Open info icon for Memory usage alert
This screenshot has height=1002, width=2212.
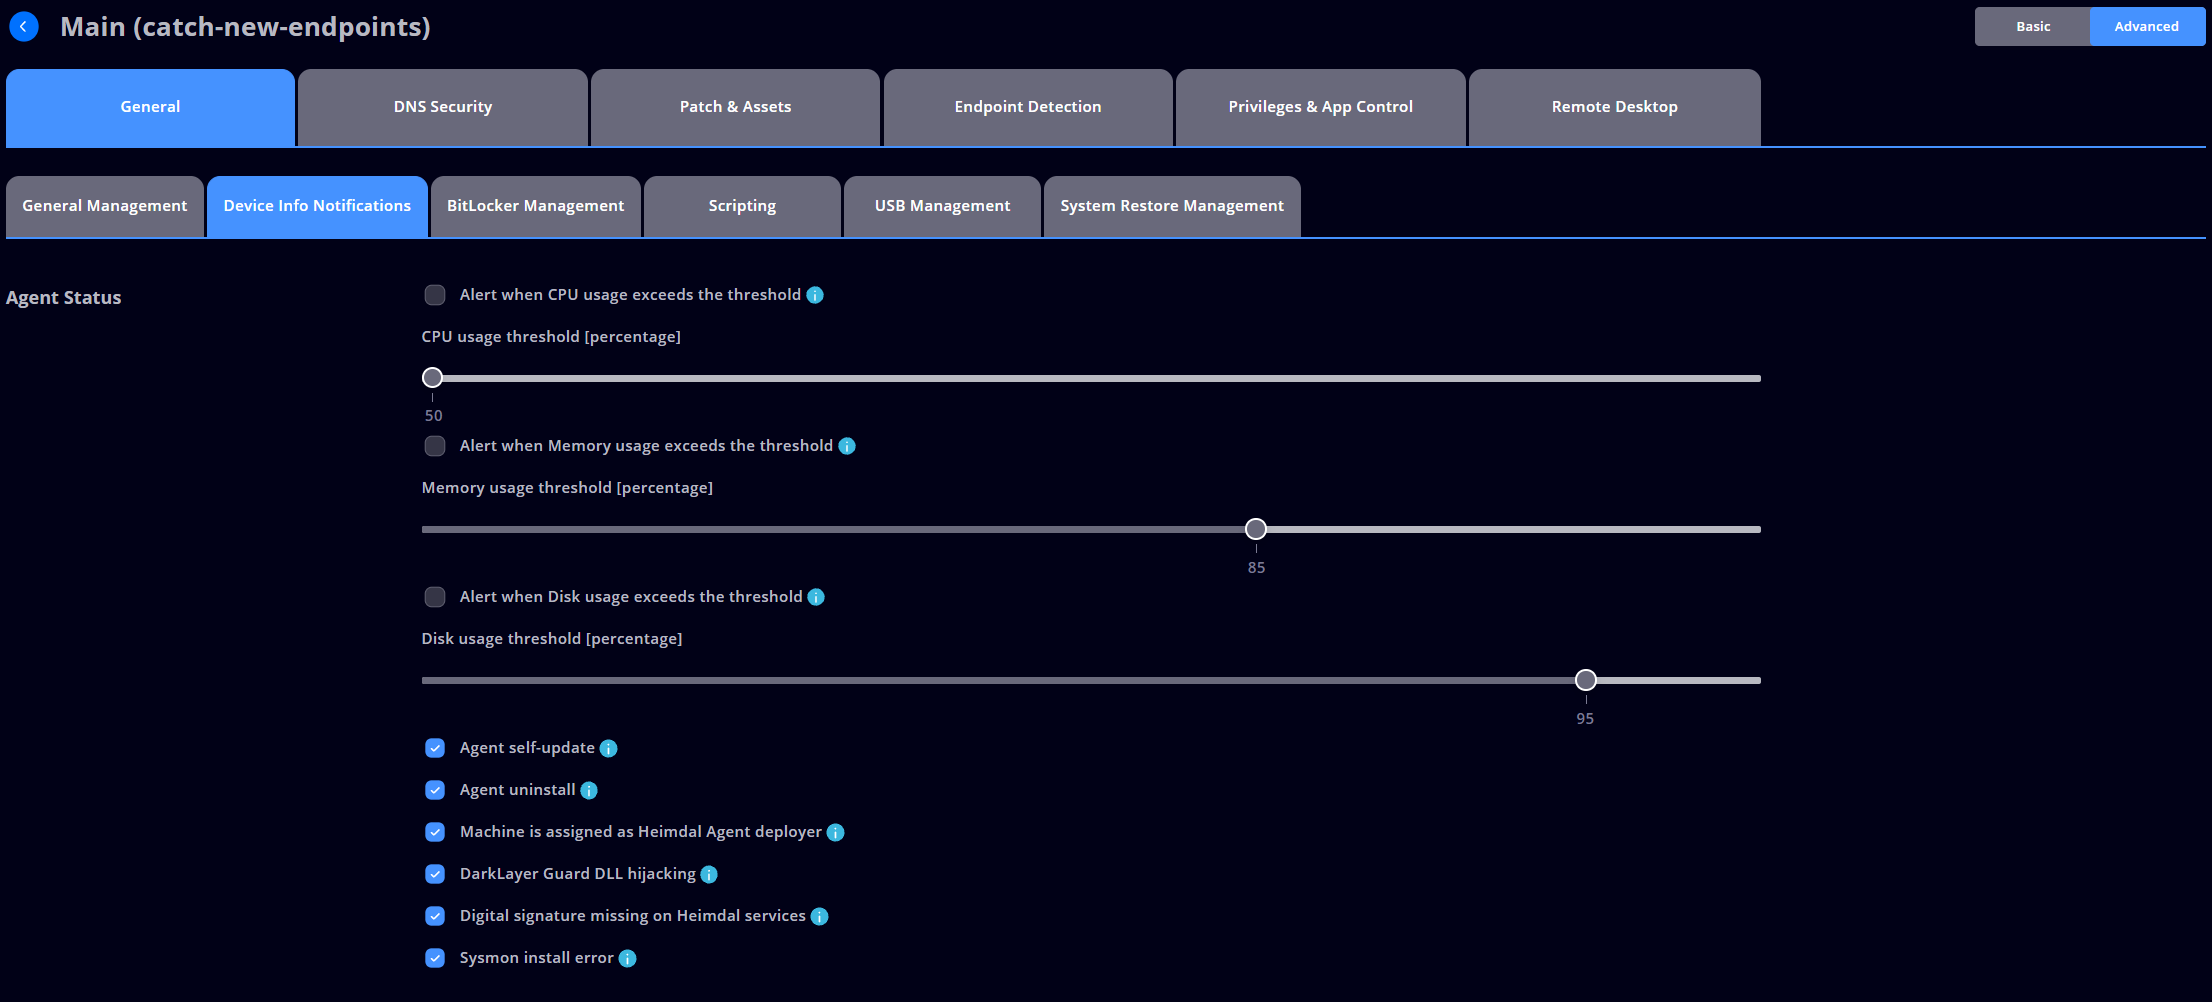(847, 446)
